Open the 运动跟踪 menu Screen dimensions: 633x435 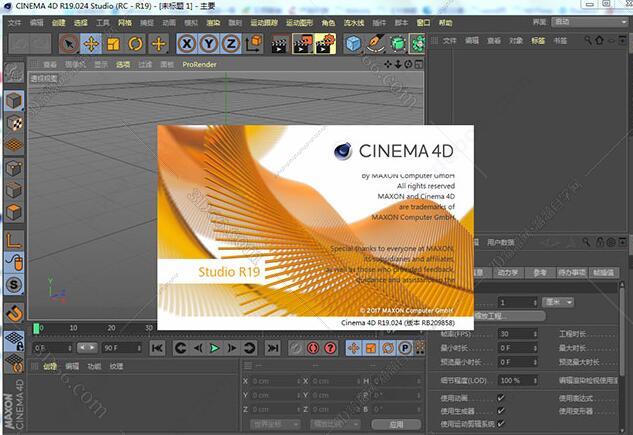(265, 22)
